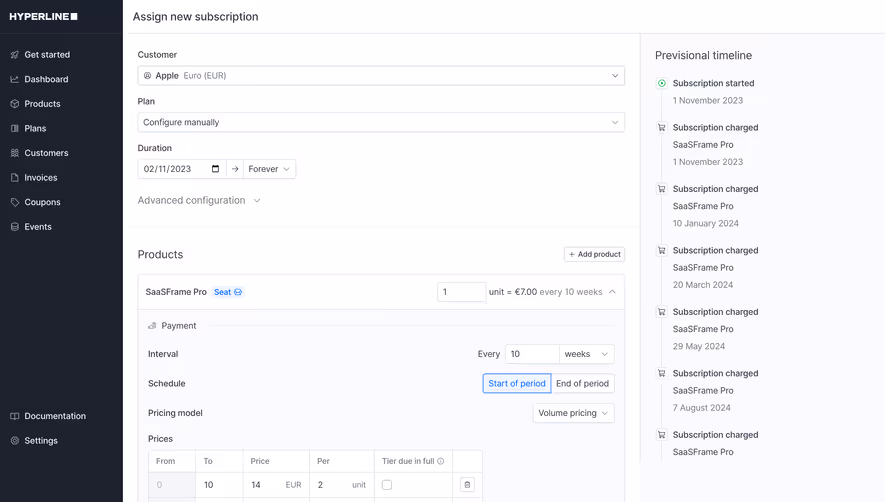Collapse the SaaSFrame Pro product panel chevron
Viewport: 885px width, 502px height.
pos(612,292)
